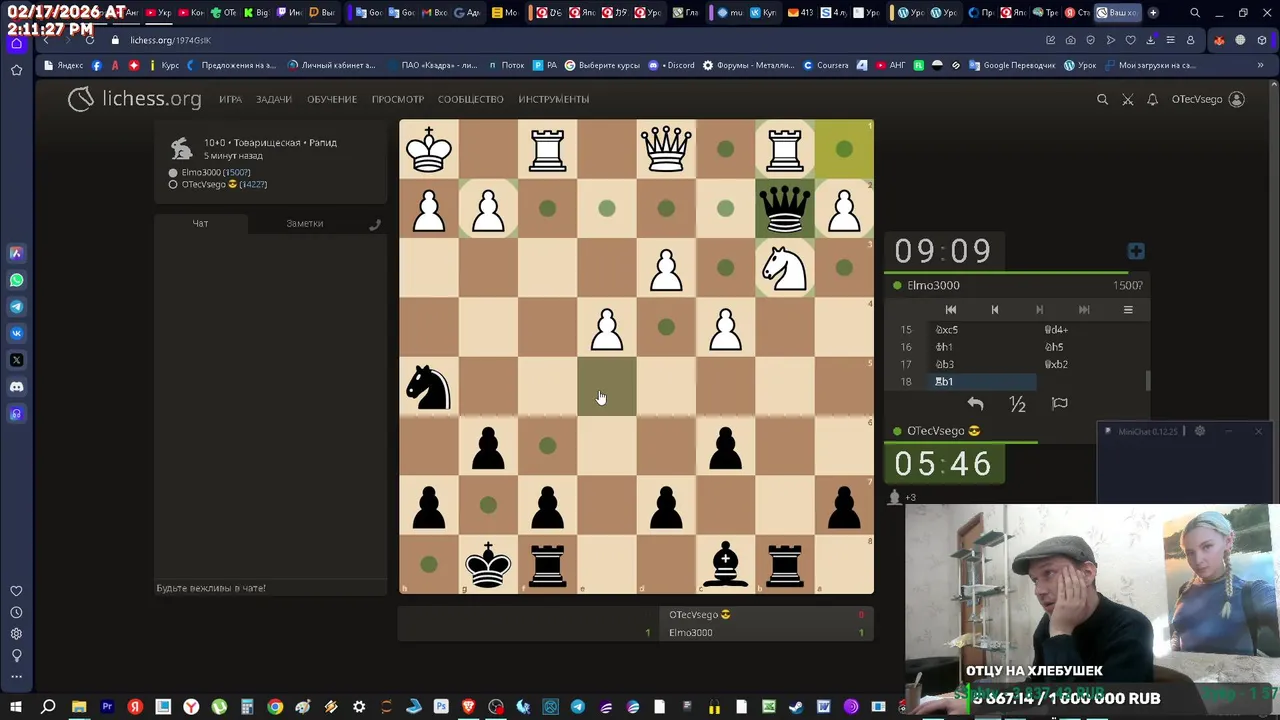1280x720 pixels.
Task: Open VK in browser sidebar
Action: (16, 333)
